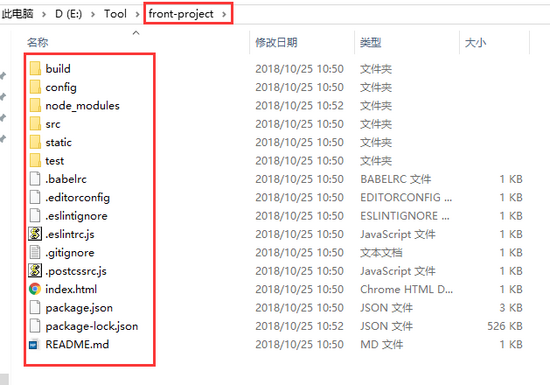Navigate to the Tool breadcrumb folder

(115, 14)
